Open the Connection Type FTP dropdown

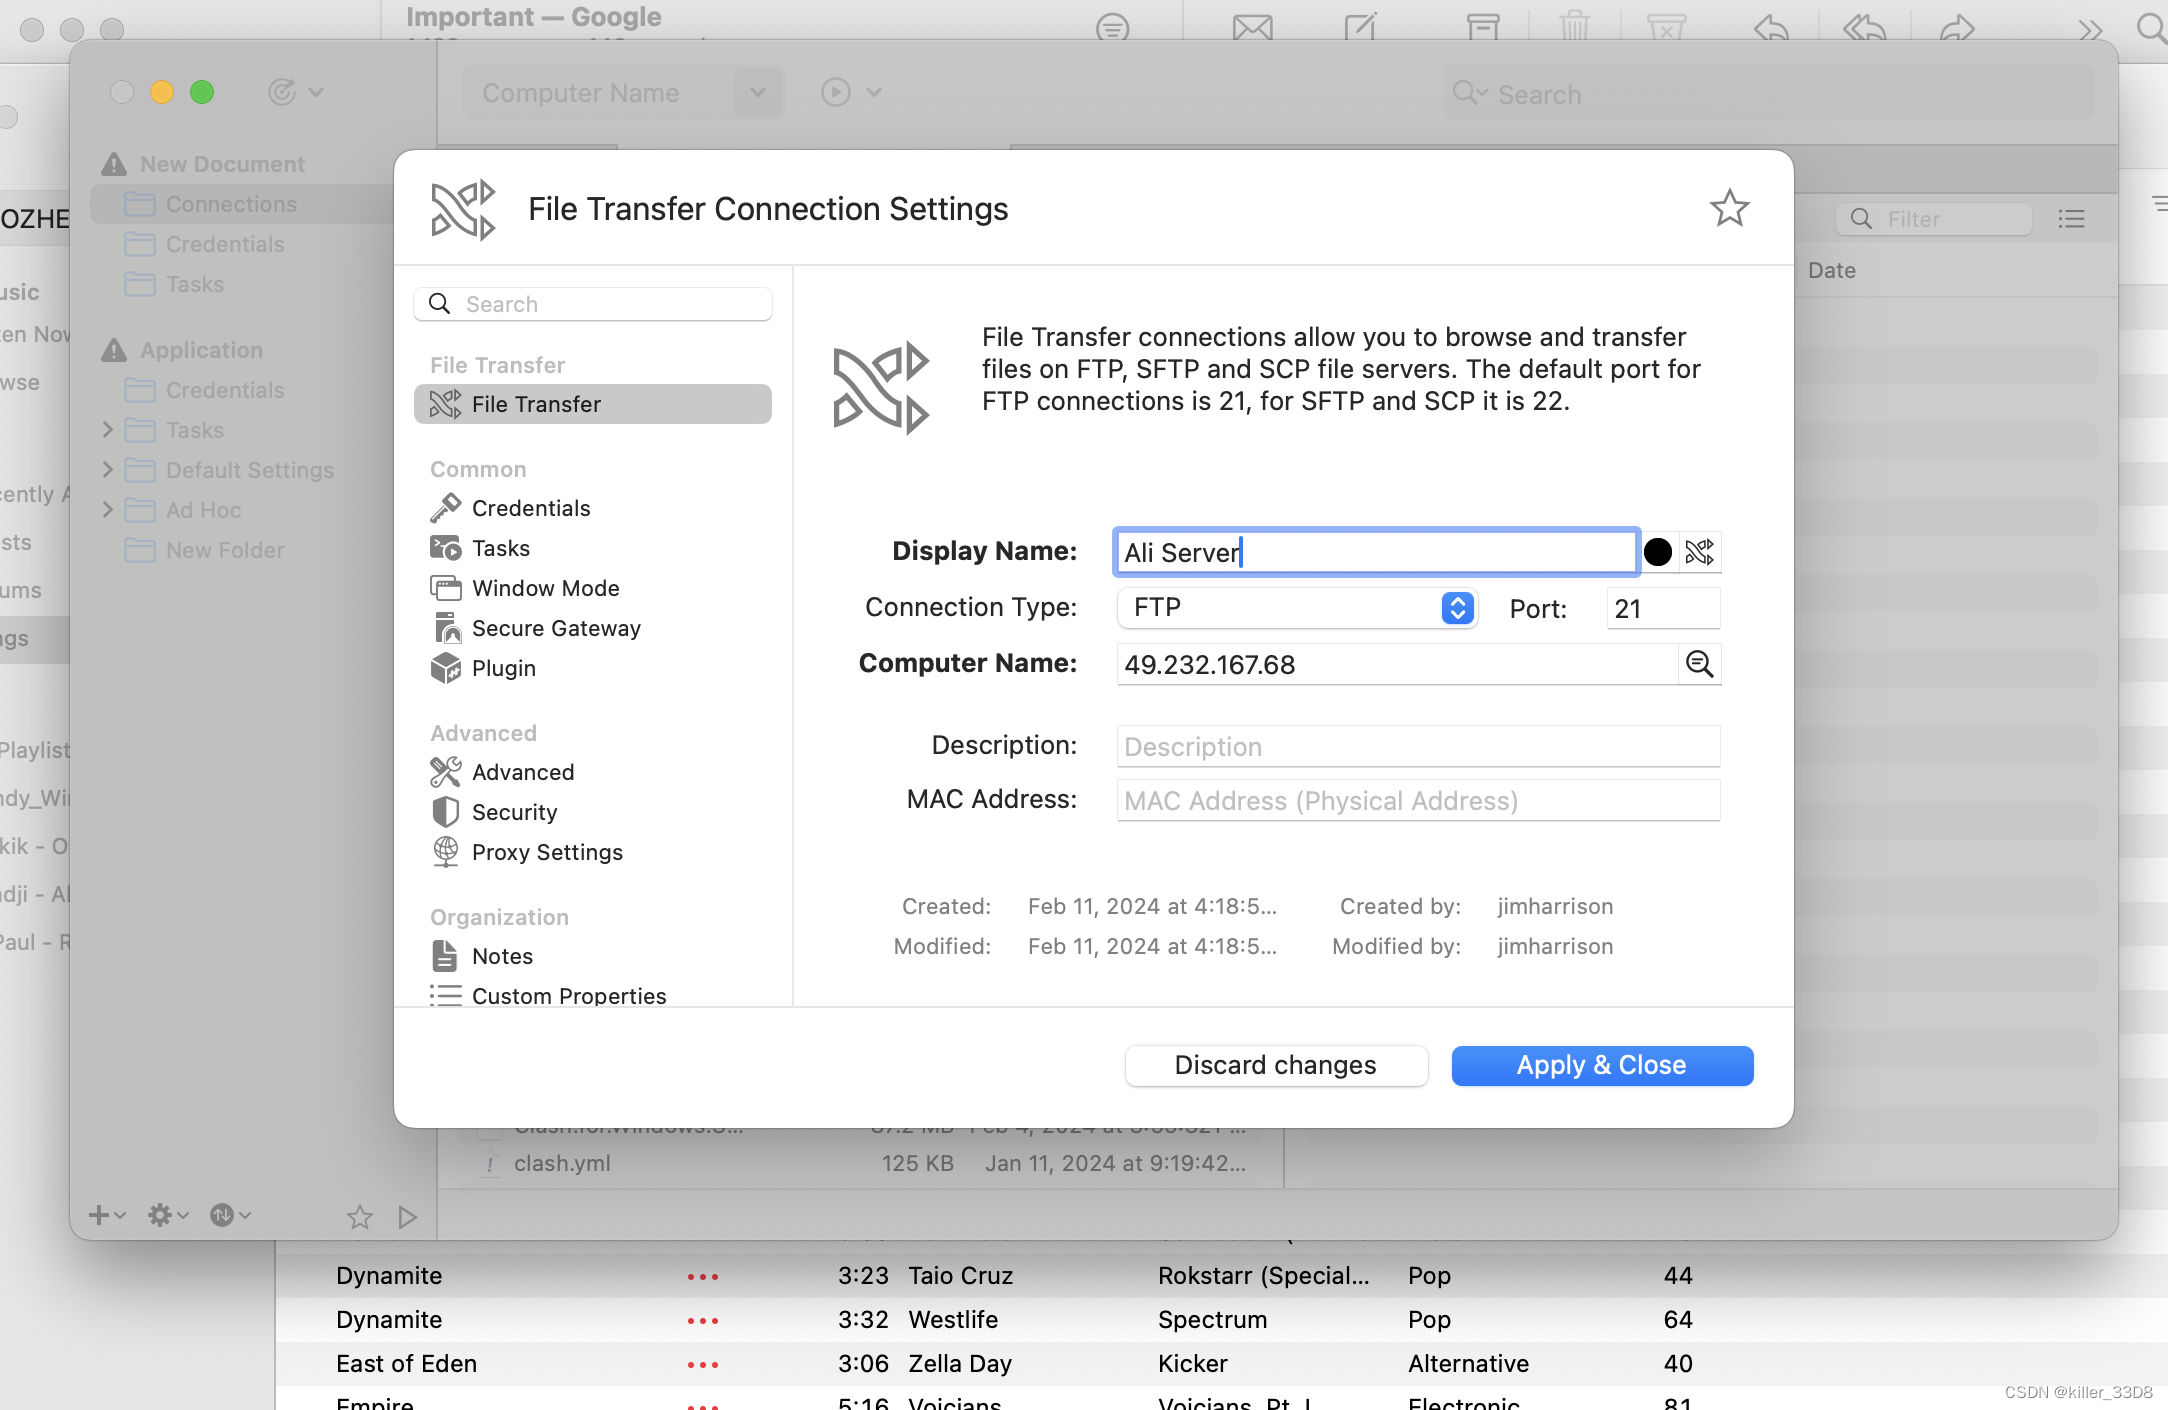[x=1296, y=608]
